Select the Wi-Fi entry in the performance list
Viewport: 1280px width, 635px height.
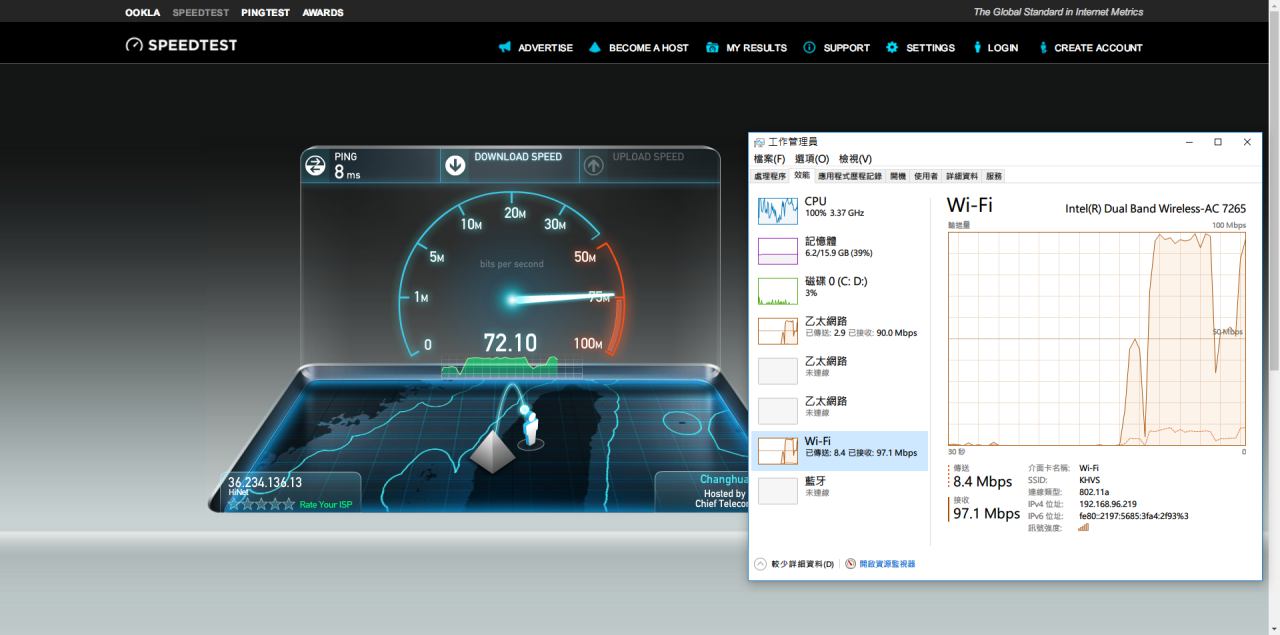[839, 451]
